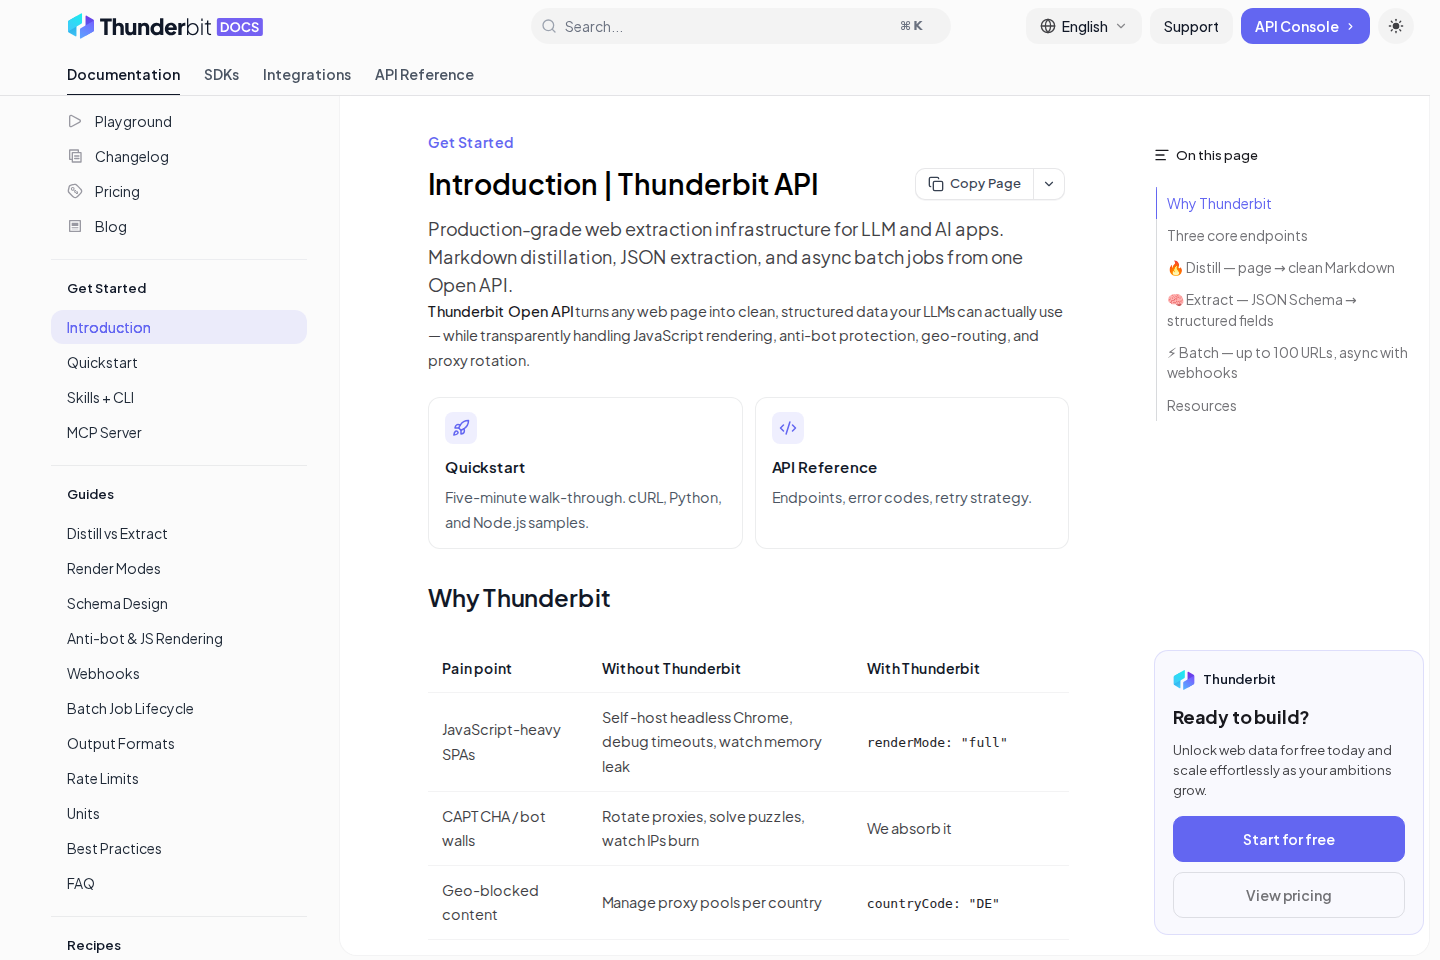Viewport: 1440px width, 960px height.
Task: Open the Quickstart card
Action: (x=585, y=473)
